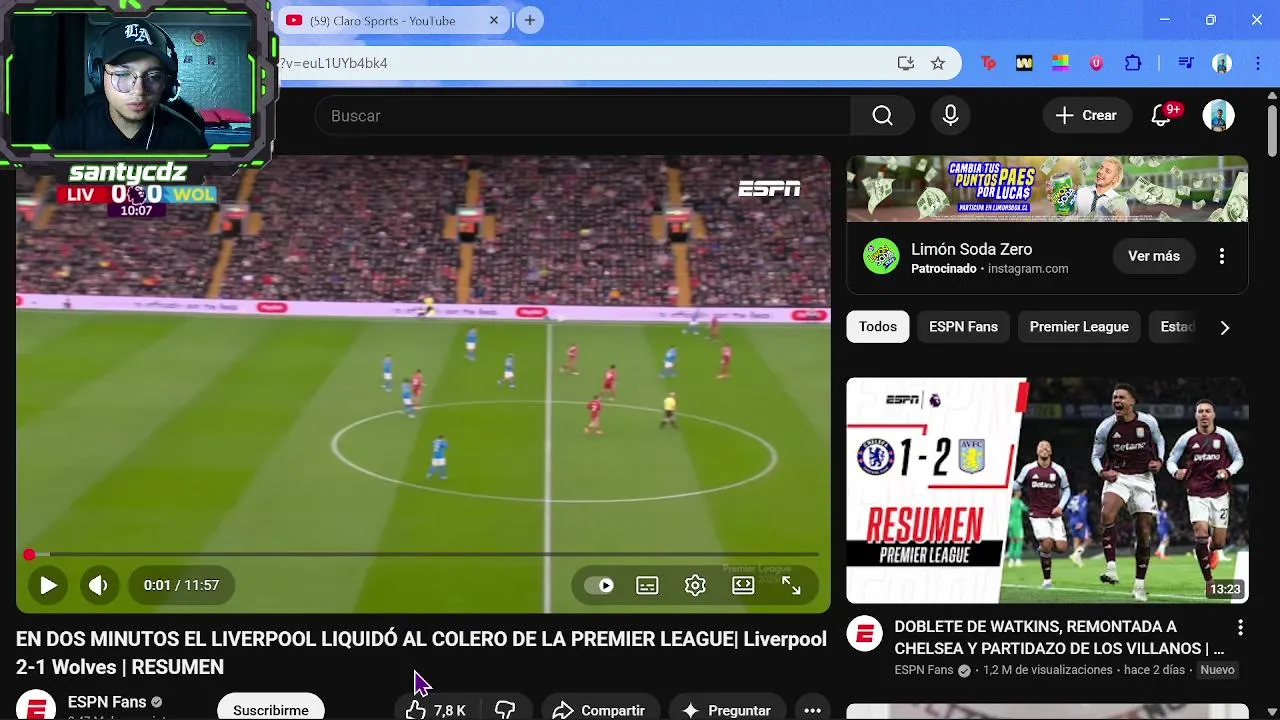Click the Compartir share button

[601, 710]
